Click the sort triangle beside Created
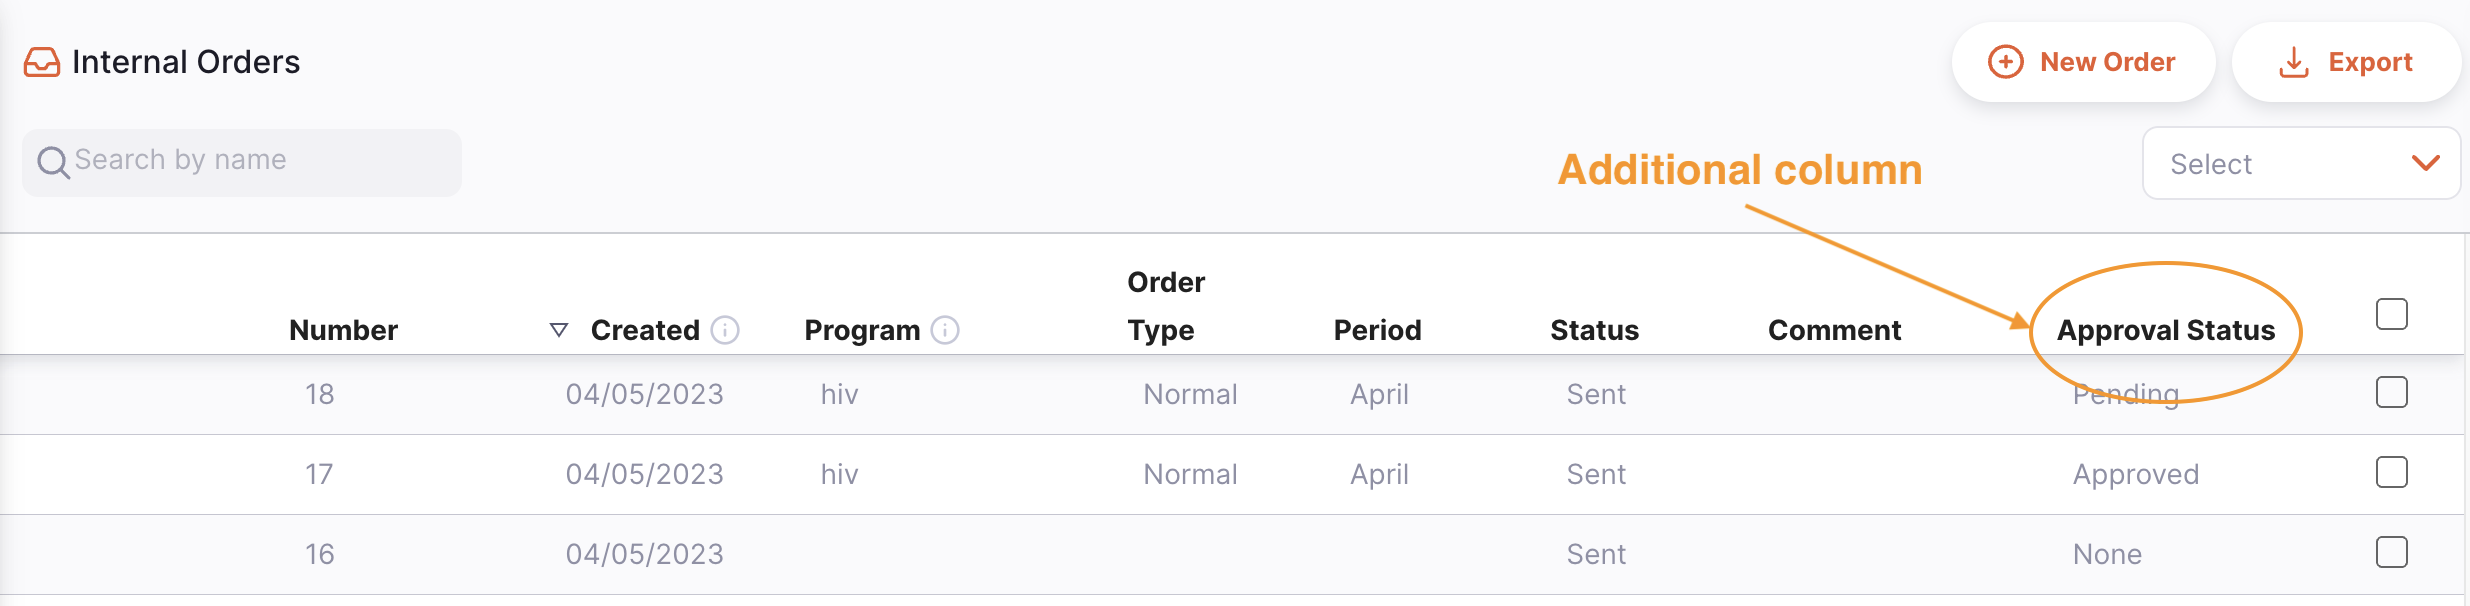The height and width of the screenshot is (606, 2470). click(559, 330)
